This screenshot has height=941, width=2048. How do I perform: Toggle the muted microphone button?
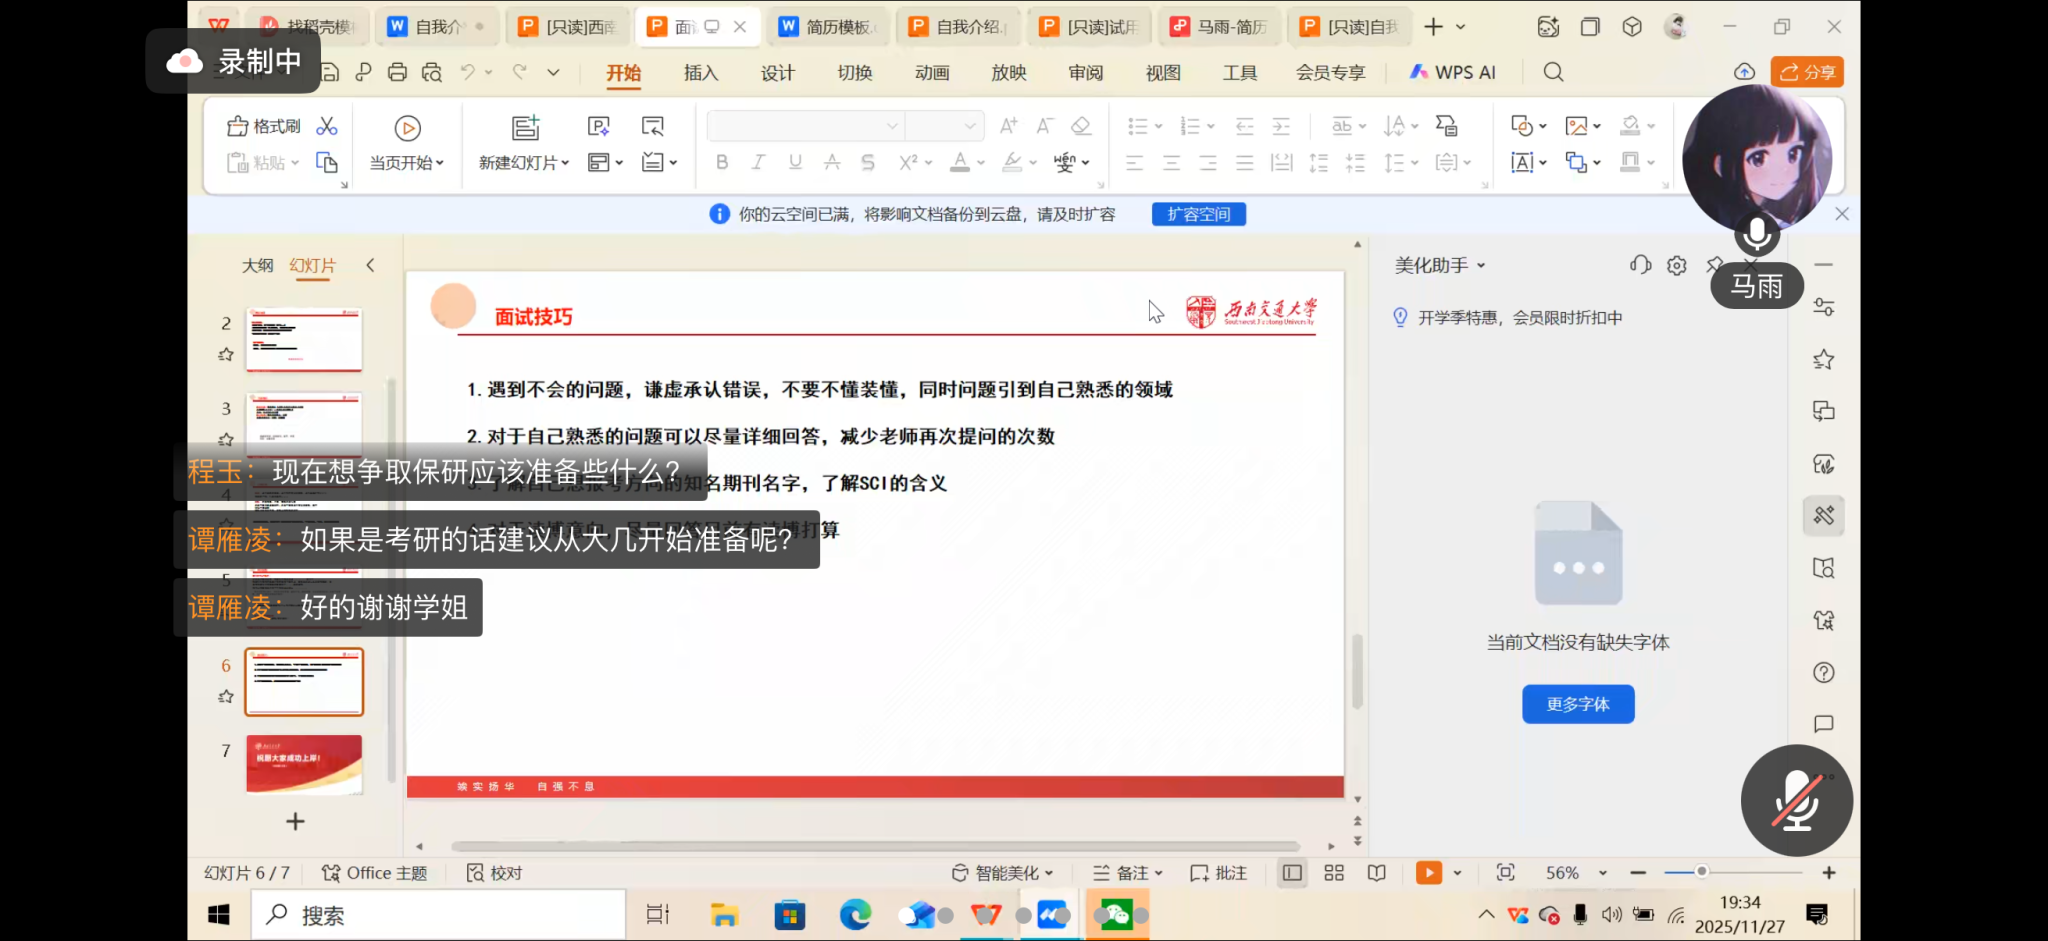[1796, 800]
